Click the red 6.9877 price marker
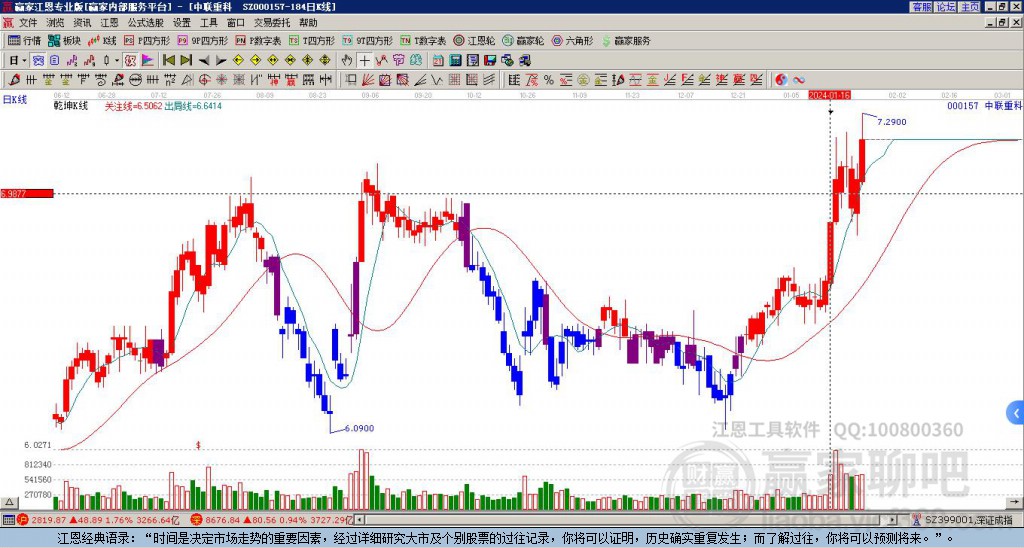Viewport: 1024px width, 548px height. pos(27,193)
